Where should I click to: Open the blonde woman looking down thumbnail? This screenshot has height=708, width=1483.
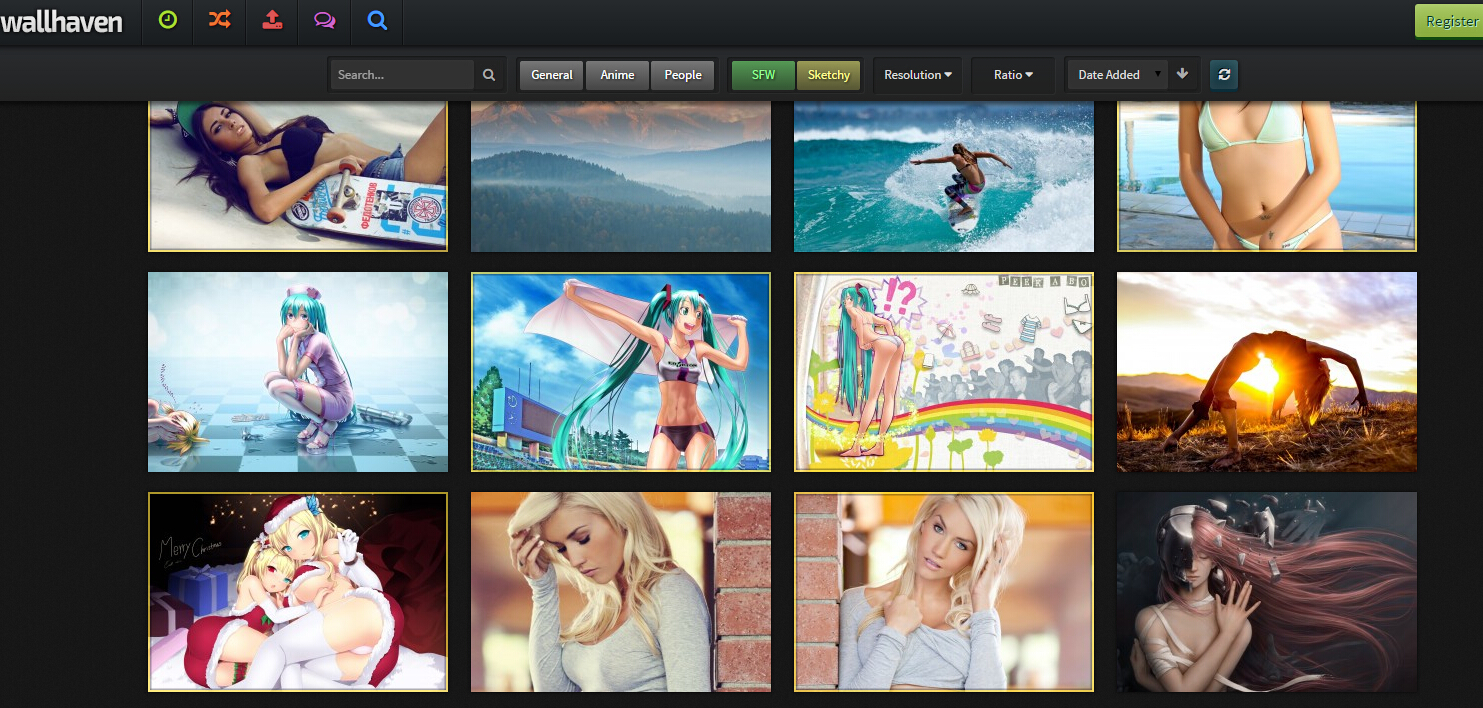pyautogui.click(x=621, y=592)
